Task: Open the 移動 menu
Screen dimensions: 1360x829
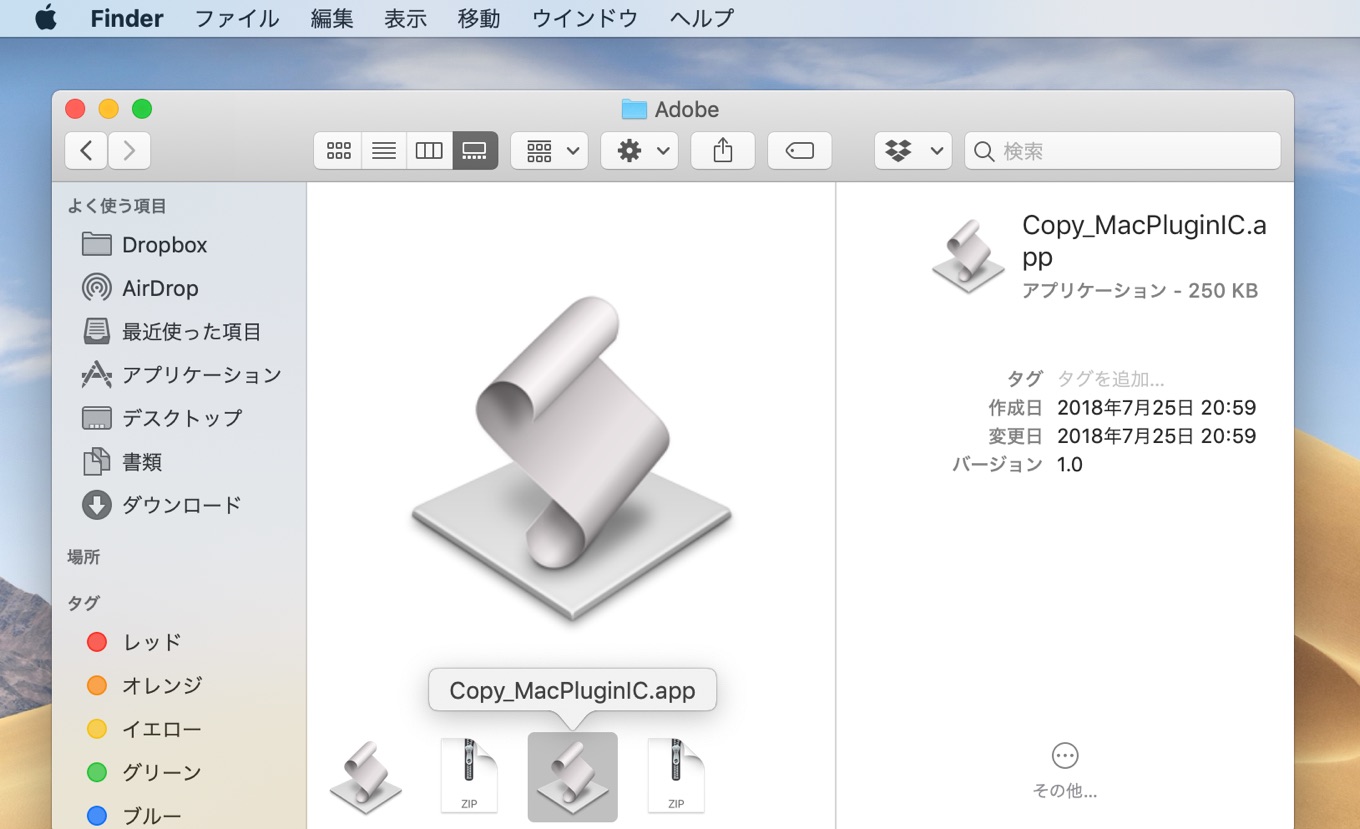Action: (479, 18)
